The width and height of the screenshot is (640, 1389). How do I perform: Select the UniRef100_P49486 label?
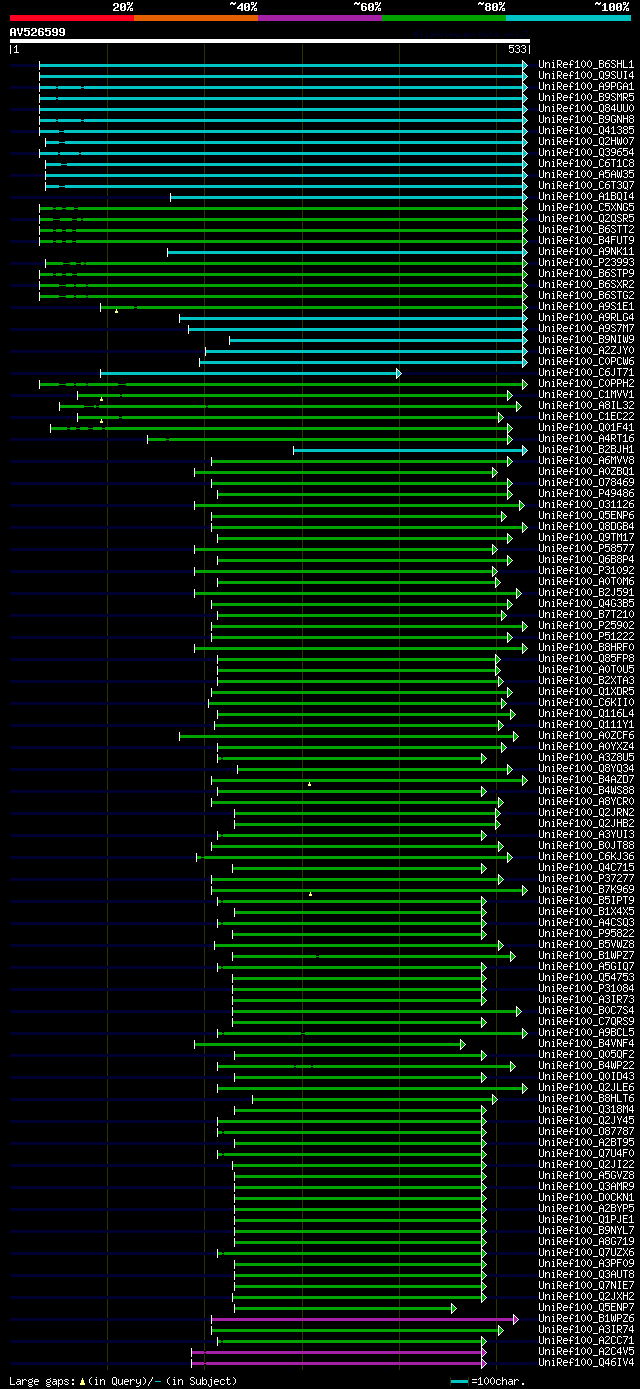586,494
